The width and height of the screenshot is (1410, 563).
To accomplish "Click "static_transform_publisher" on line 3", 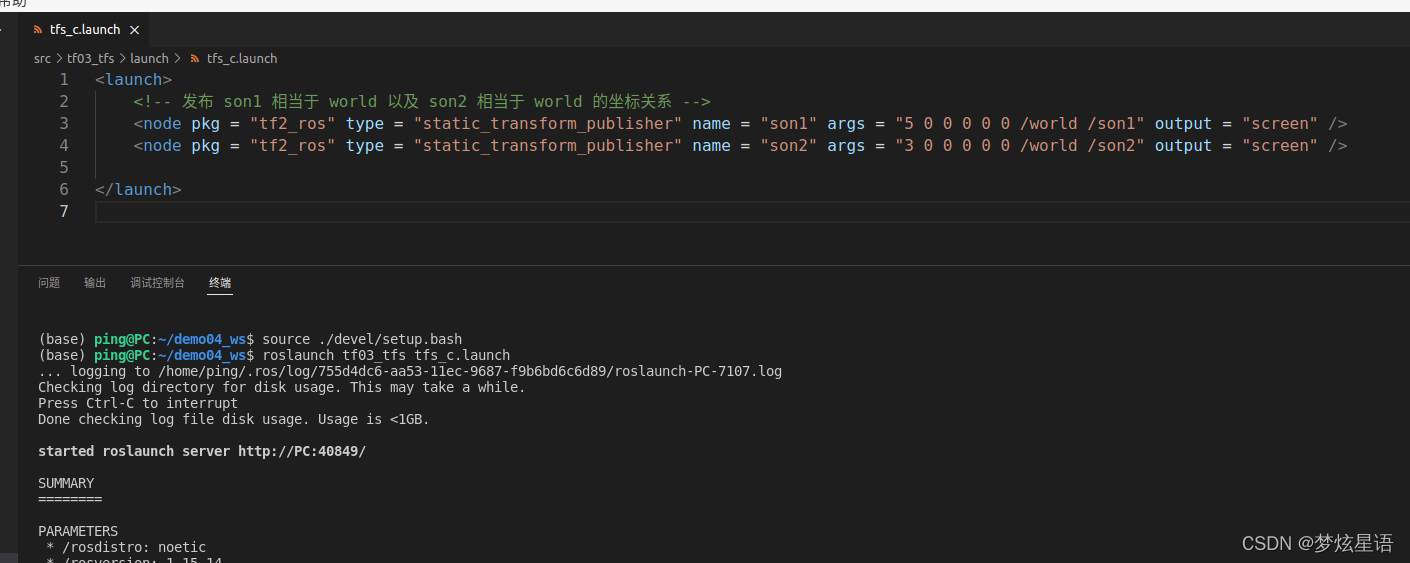I will pos(546,124).
